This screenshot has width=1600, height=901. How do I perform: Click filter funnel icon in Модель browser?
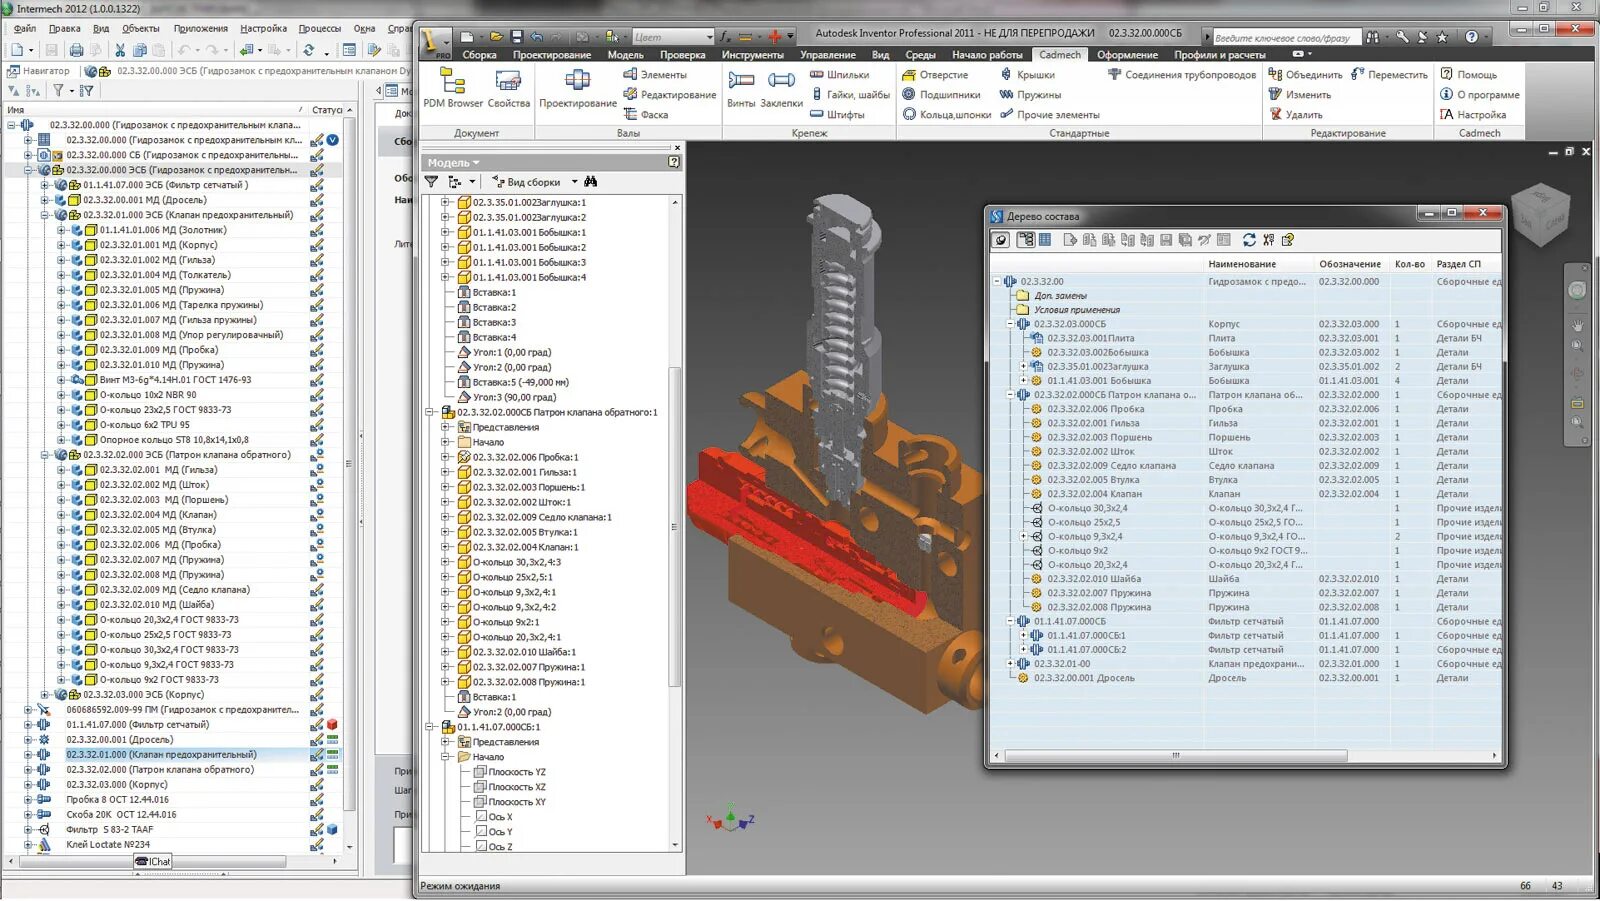pos(431,182)
